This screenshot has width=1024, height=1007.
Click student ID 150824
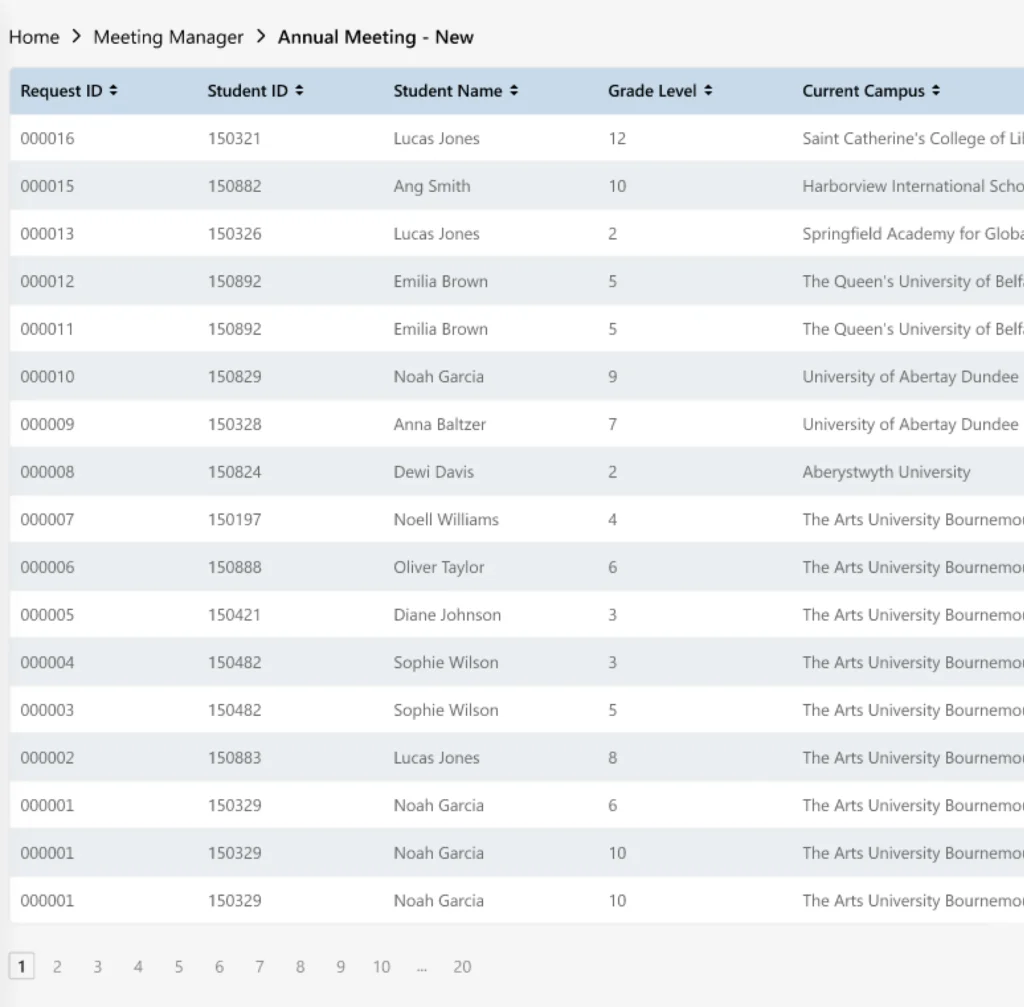pyautogui.click(x=234, y=472)
